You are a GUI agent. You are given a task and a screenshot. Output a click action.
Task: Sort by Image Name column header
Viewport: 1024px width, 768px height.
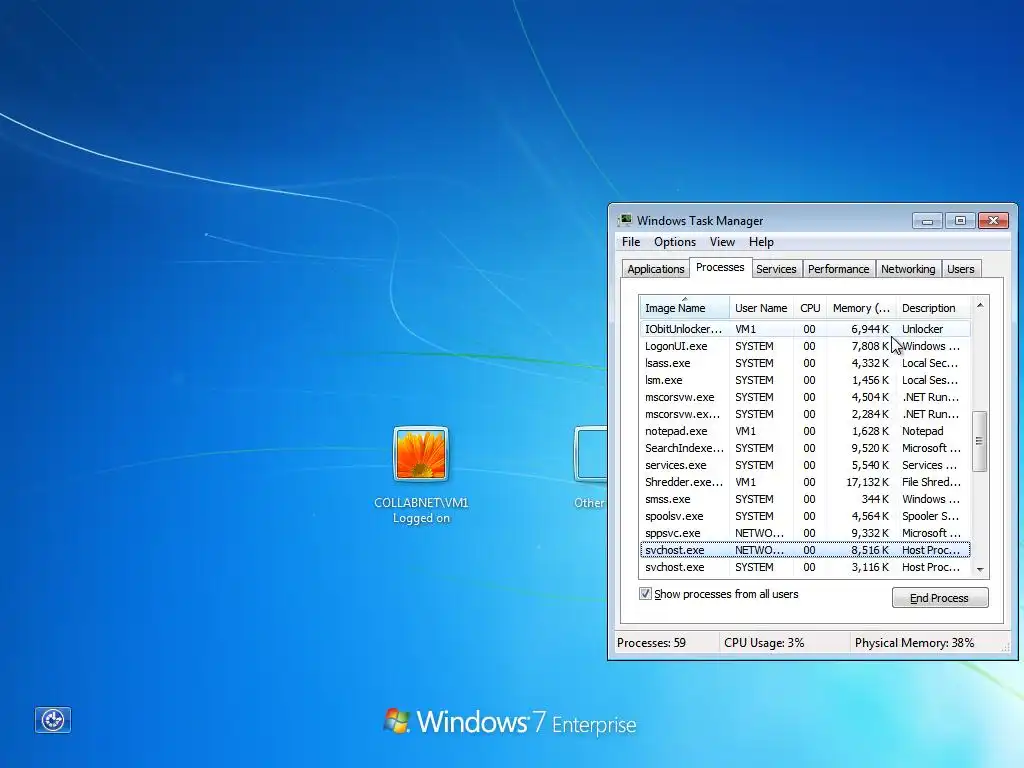point(684,308)
